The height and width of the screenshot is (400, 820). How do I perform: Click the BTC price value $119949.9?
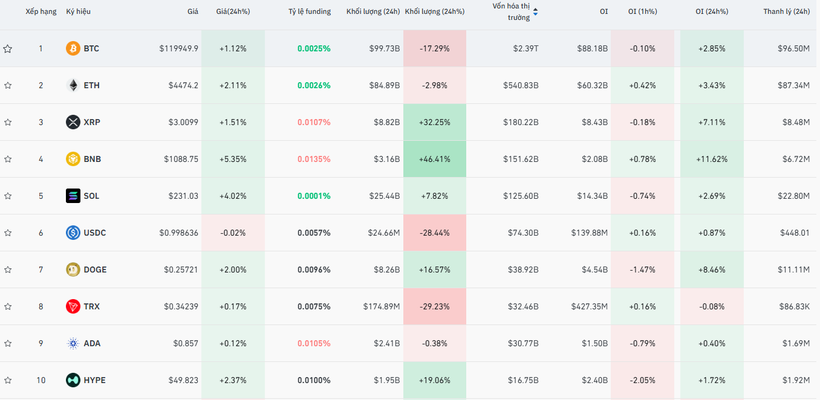coord(178,48)
